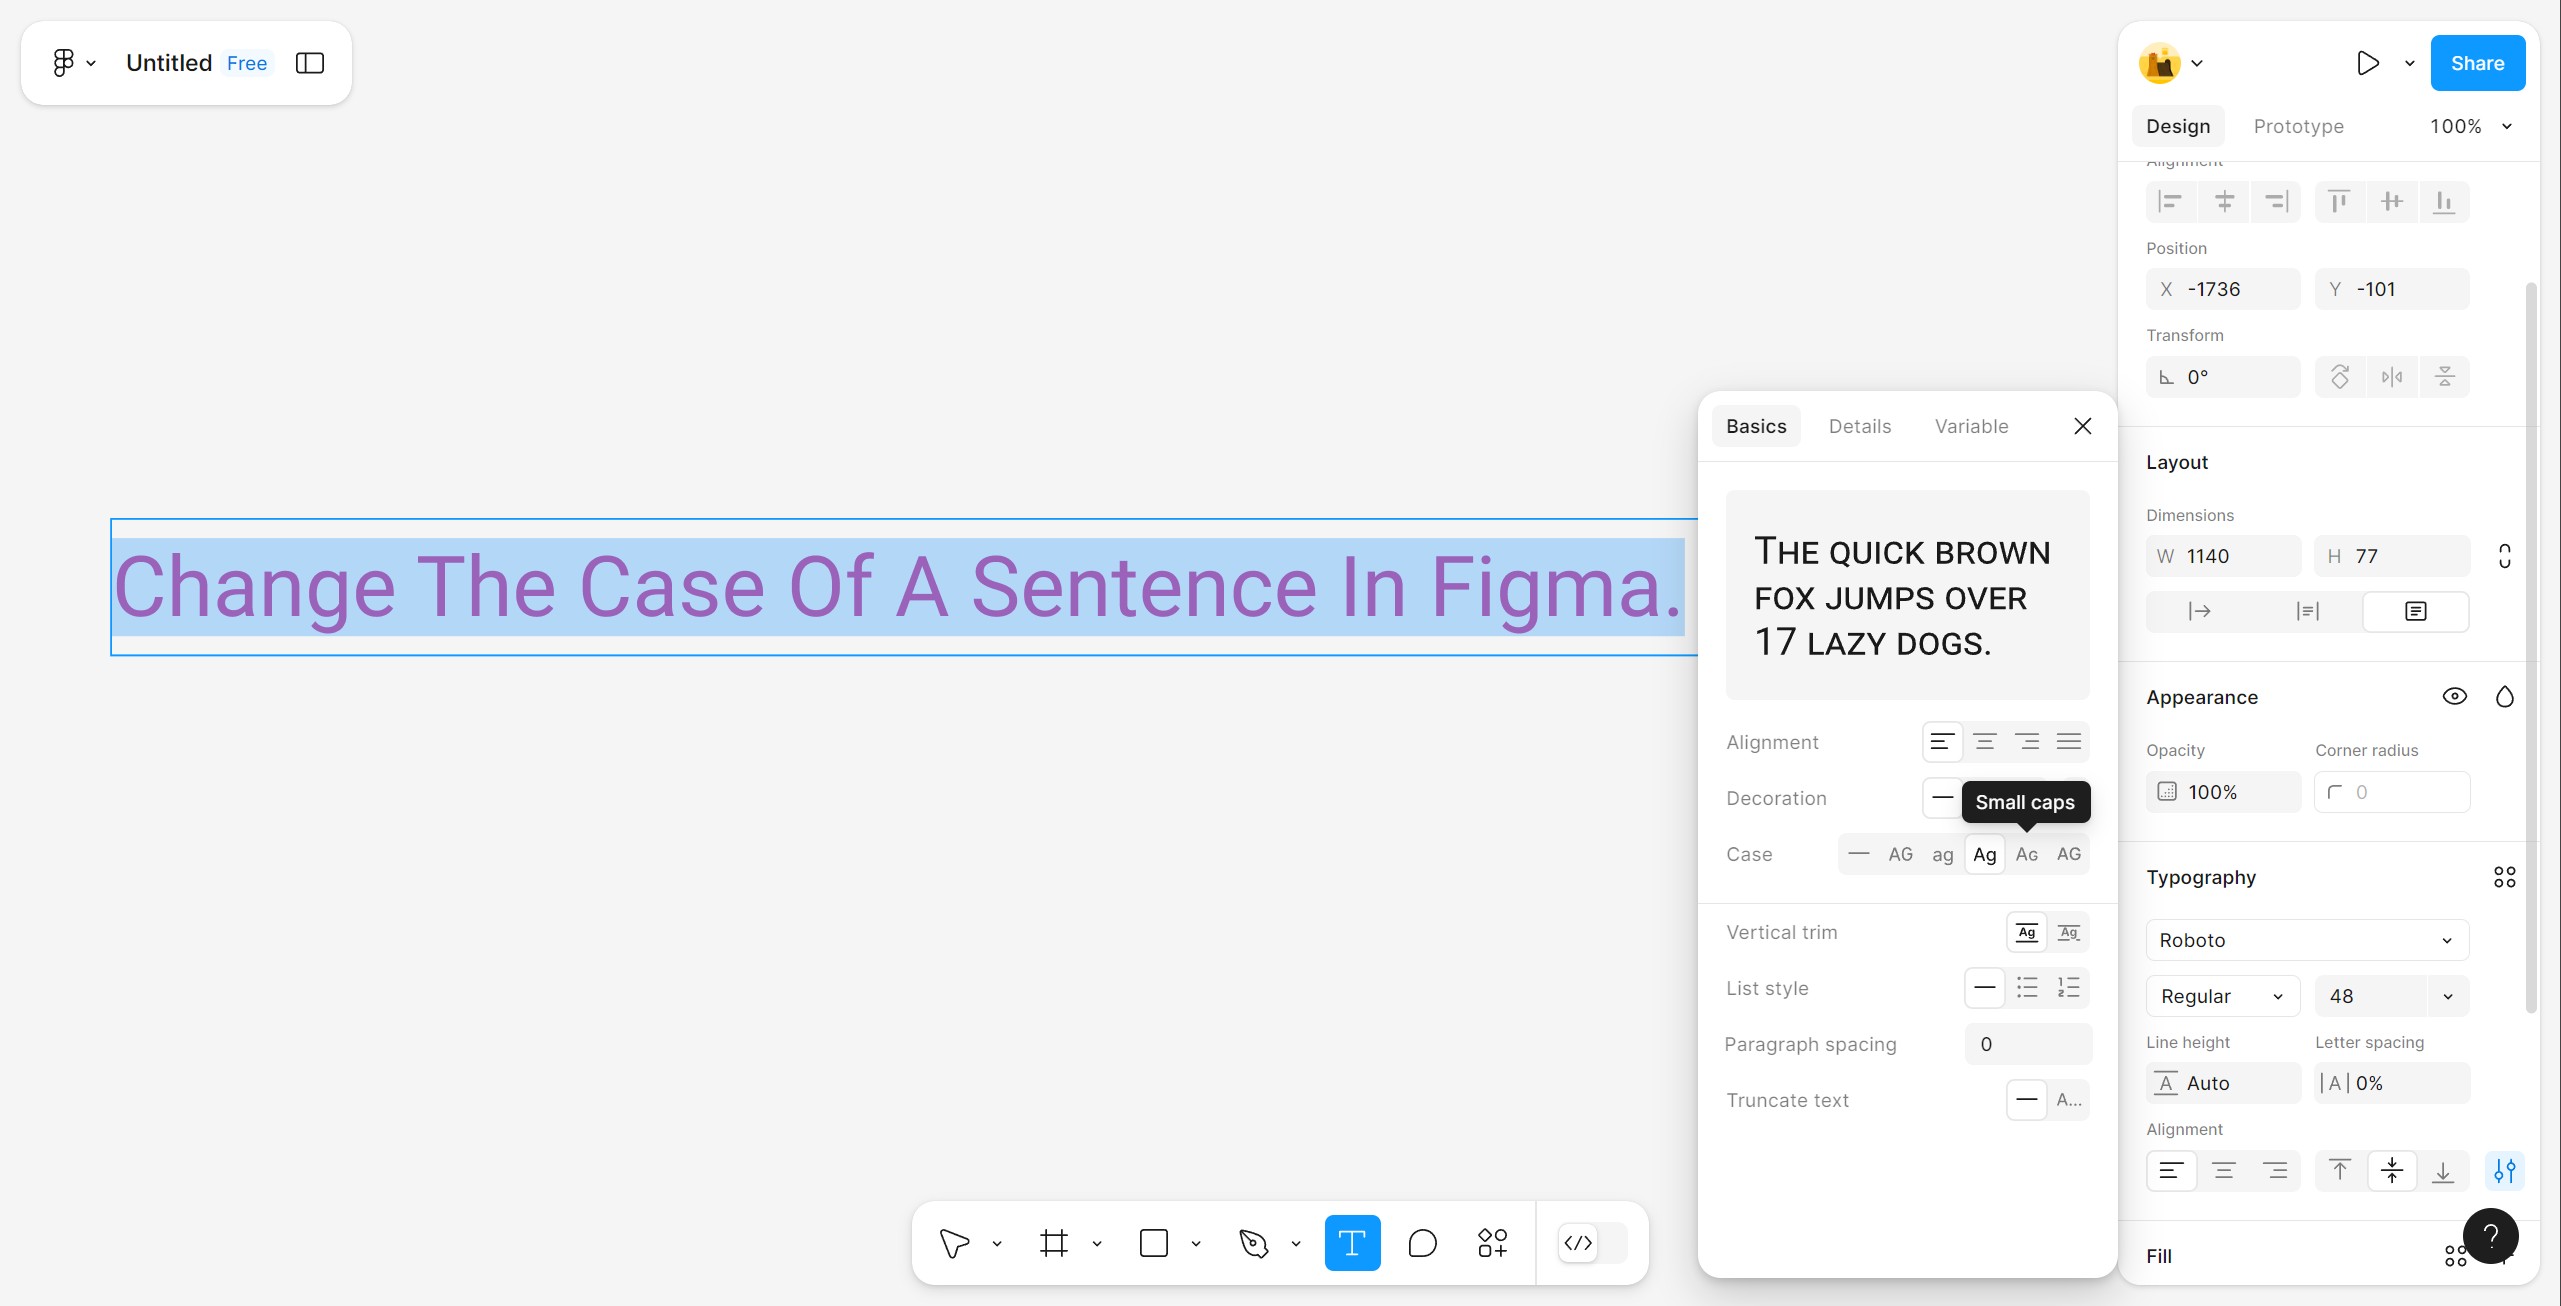Set Case to lowercase ag
Image resolution: width=2561 pixels, height=1306 pixels.
[x=1942, y=854]
